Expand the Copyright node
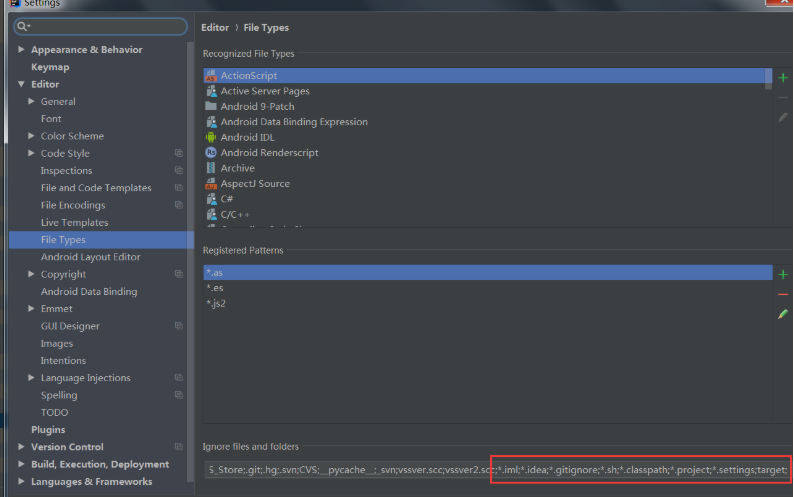The height and width of the screenshot is (497, 794). 31,274
